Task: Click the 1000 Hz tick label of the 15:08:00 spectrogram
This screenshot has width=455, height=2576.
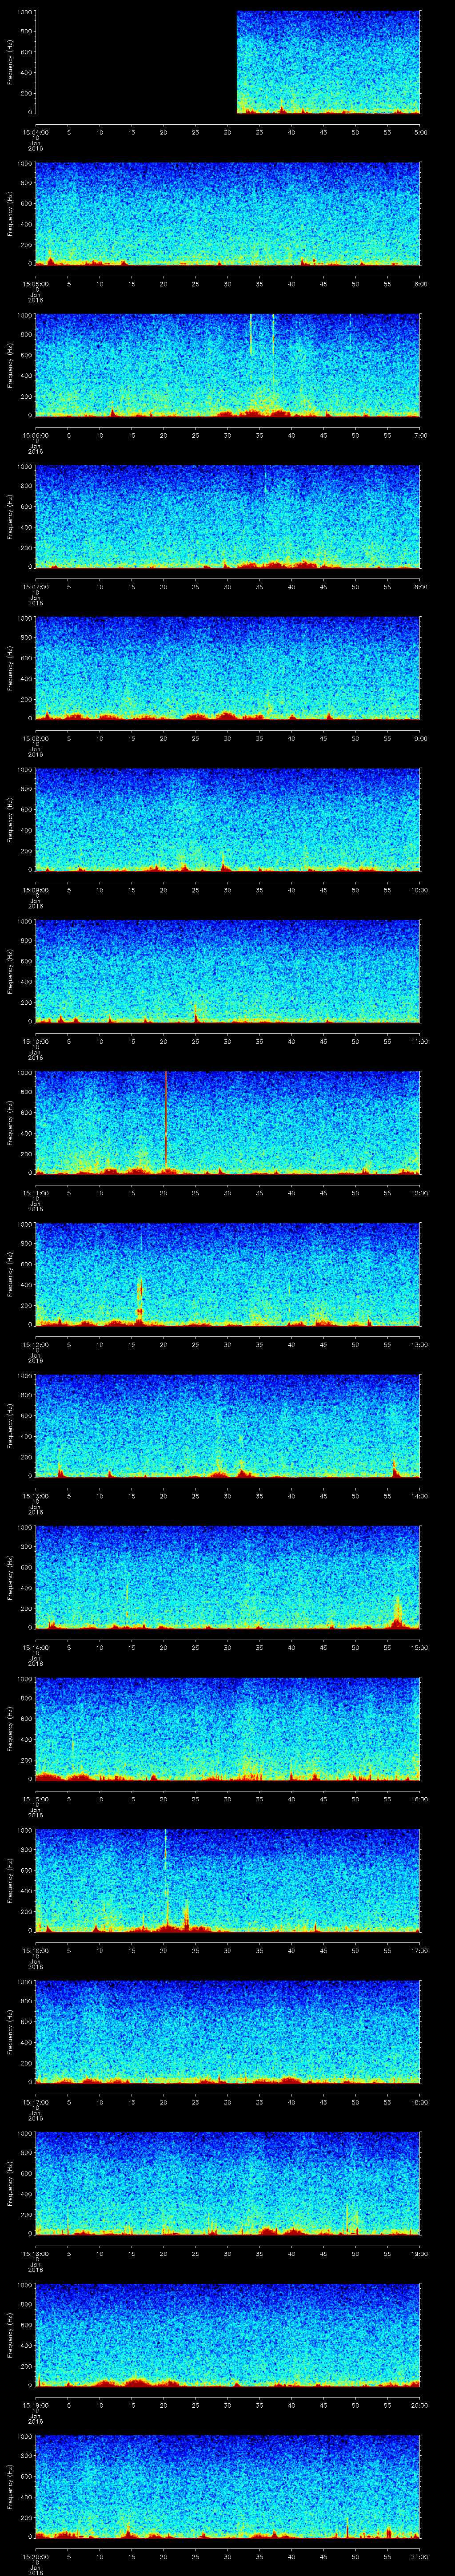Action: 25,619
